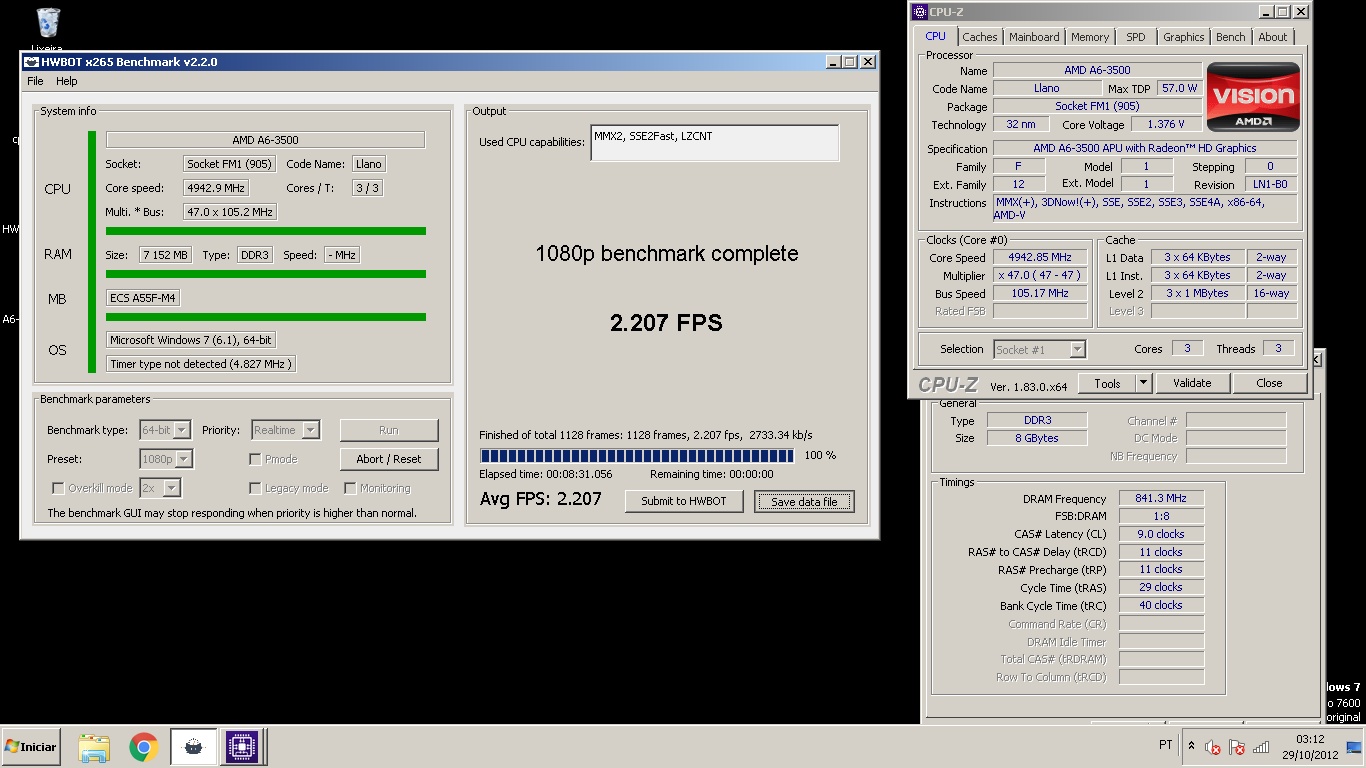Click the RAM size 7 152 MB field

tap(166, 255)
